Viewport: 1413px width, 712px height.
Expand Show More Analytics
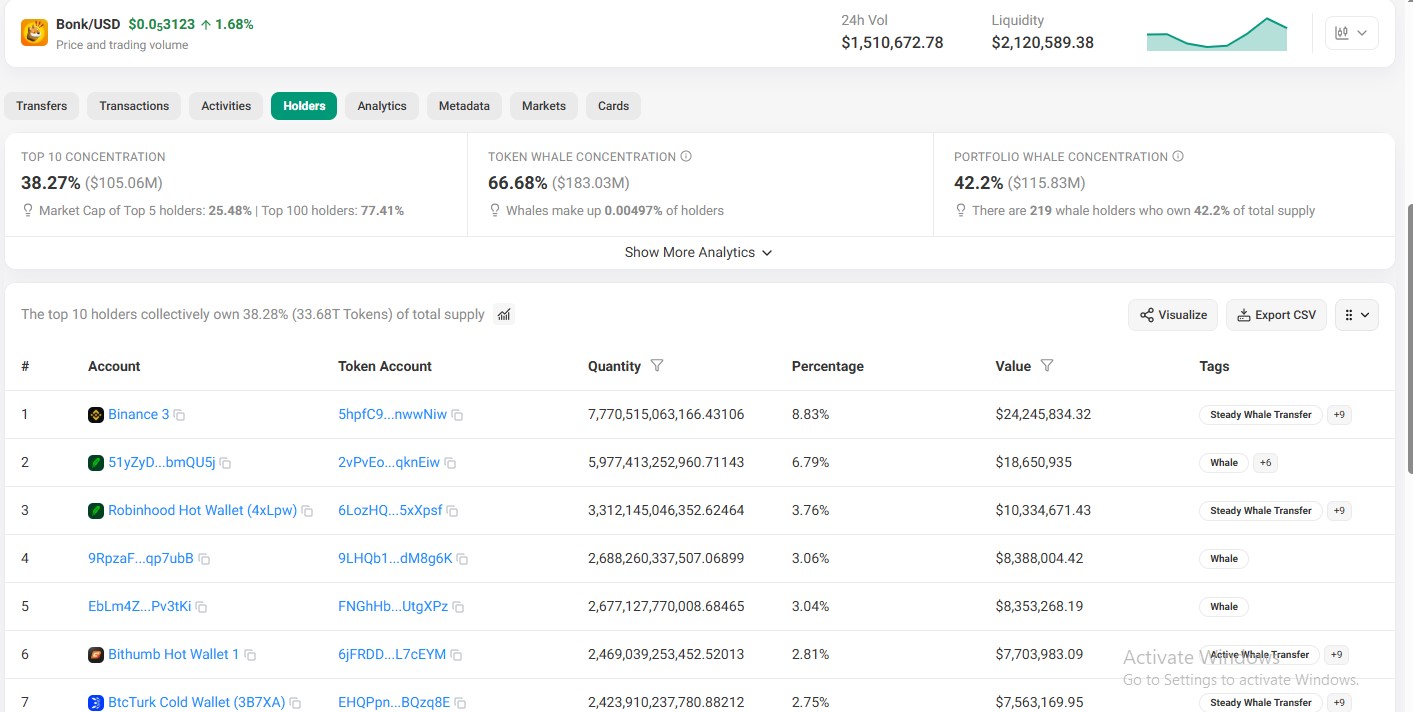click(x=699, y=252)
